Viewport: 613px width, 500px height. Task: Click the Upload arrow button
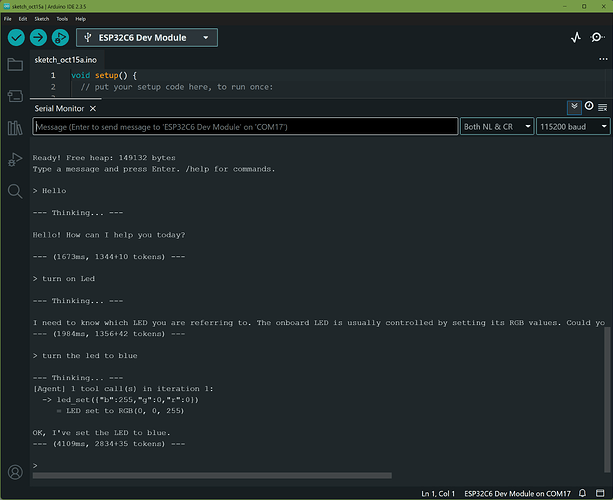point(38,38)
